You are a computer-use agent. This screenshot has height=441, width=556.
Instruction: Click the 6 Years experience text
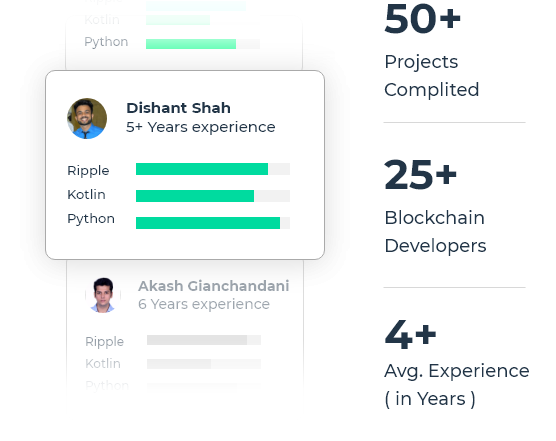pos(204,304)
